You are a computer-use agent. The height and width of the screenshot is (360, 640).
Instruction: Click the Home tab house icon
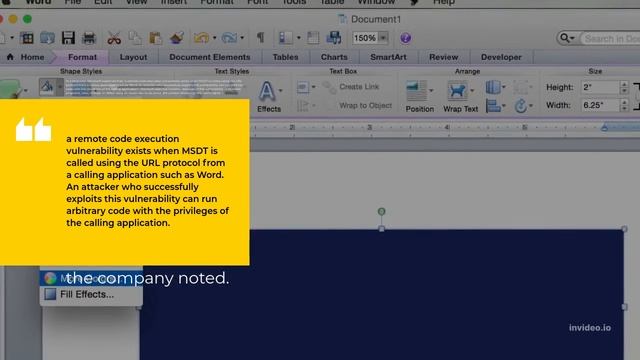tap(10, 57)
